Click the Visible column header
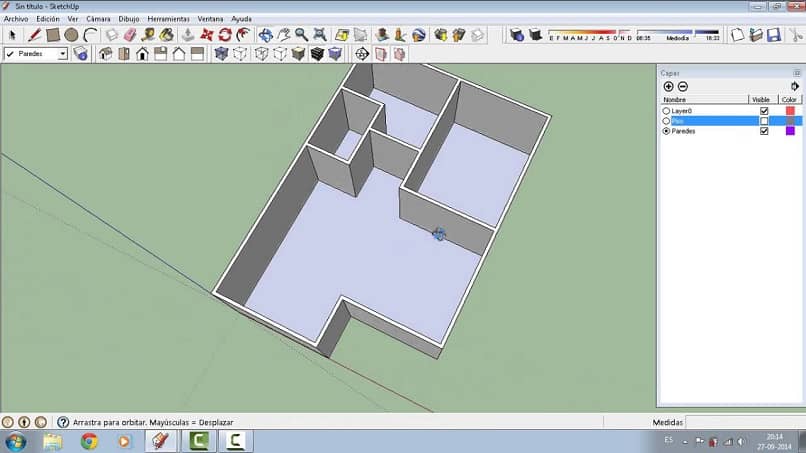The height and width of the screenshot is (453, 806). click(762, 100)
